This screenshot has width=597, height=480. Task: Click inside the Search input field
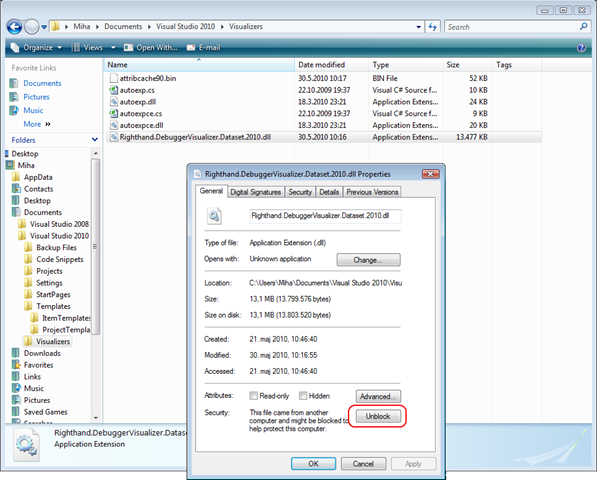click(x=512, y=27)
